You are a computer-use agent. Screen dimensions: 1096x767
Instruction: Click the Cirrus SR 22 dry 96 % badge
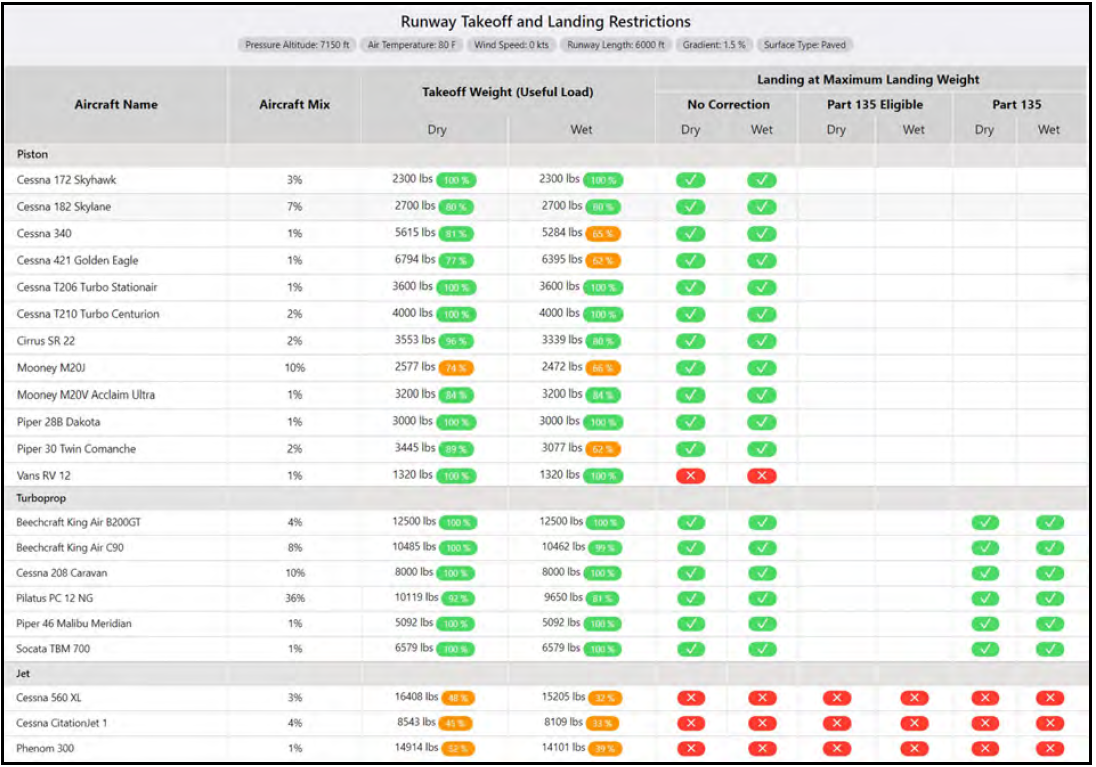(x=456, y=341)
